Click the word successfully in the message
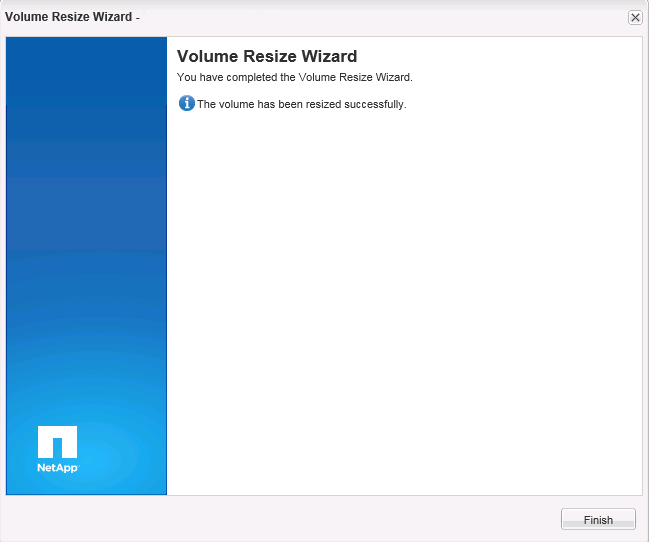 [376, 104]
